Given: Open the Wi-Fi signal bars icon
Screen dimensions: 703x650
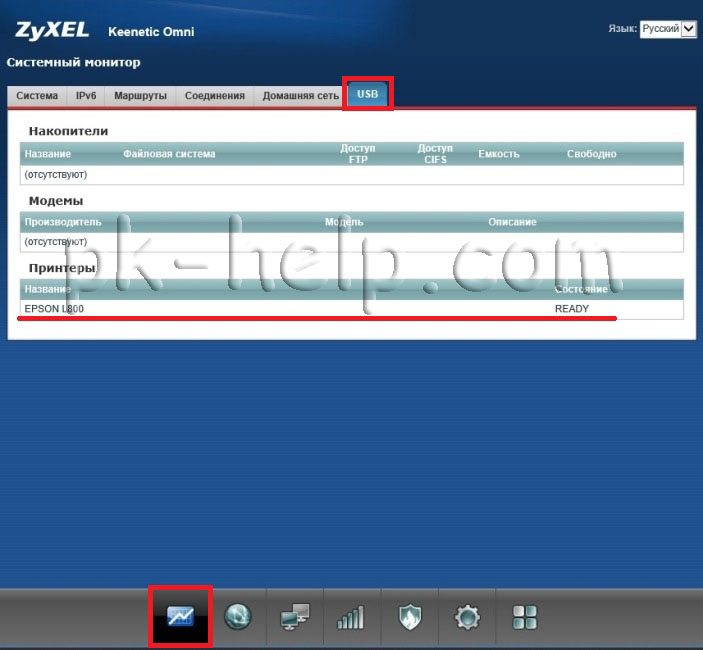Looking at the screenshot, I should click(352, 617).
